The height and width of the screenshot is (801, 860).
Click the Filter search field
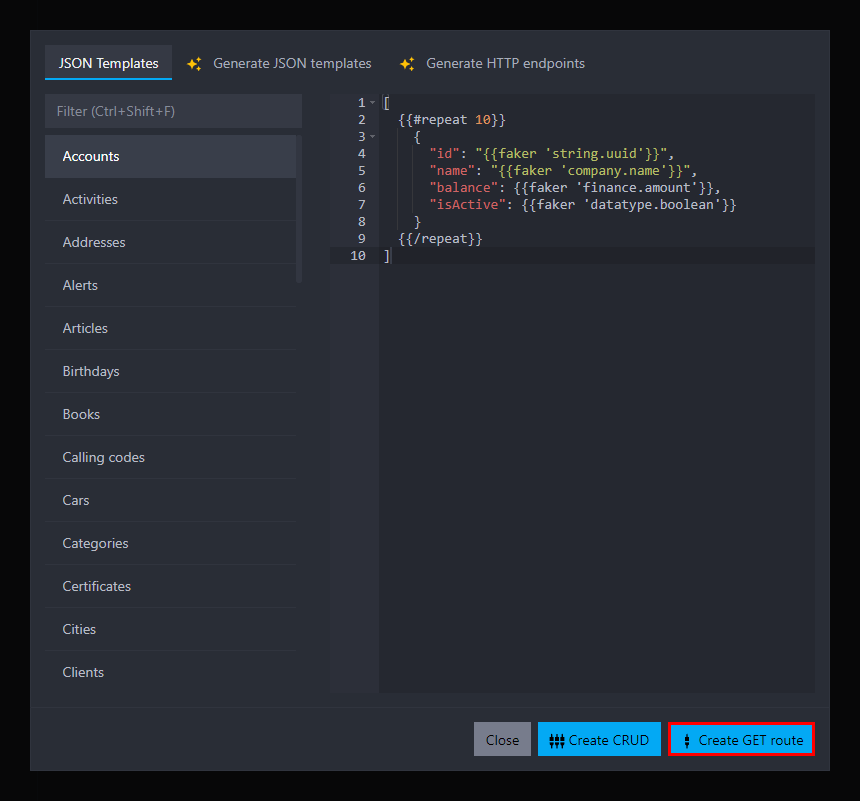172,111
